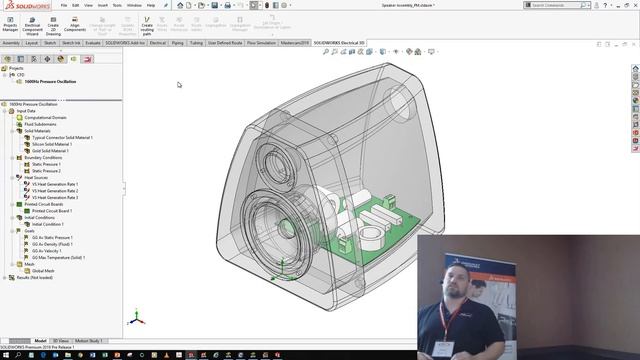Select Static Pressure 2 boundary condition
640x360 pixels.
(x=46, y=171)
